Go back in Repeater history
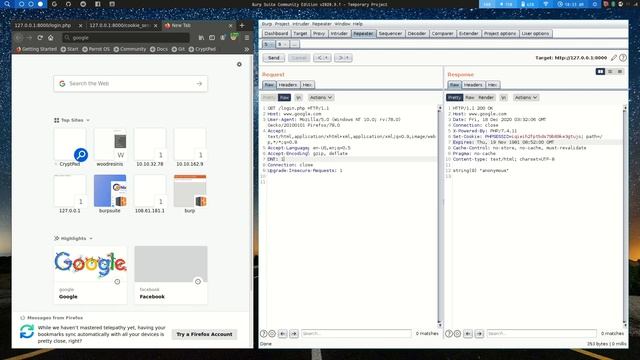 coord(322,58)
